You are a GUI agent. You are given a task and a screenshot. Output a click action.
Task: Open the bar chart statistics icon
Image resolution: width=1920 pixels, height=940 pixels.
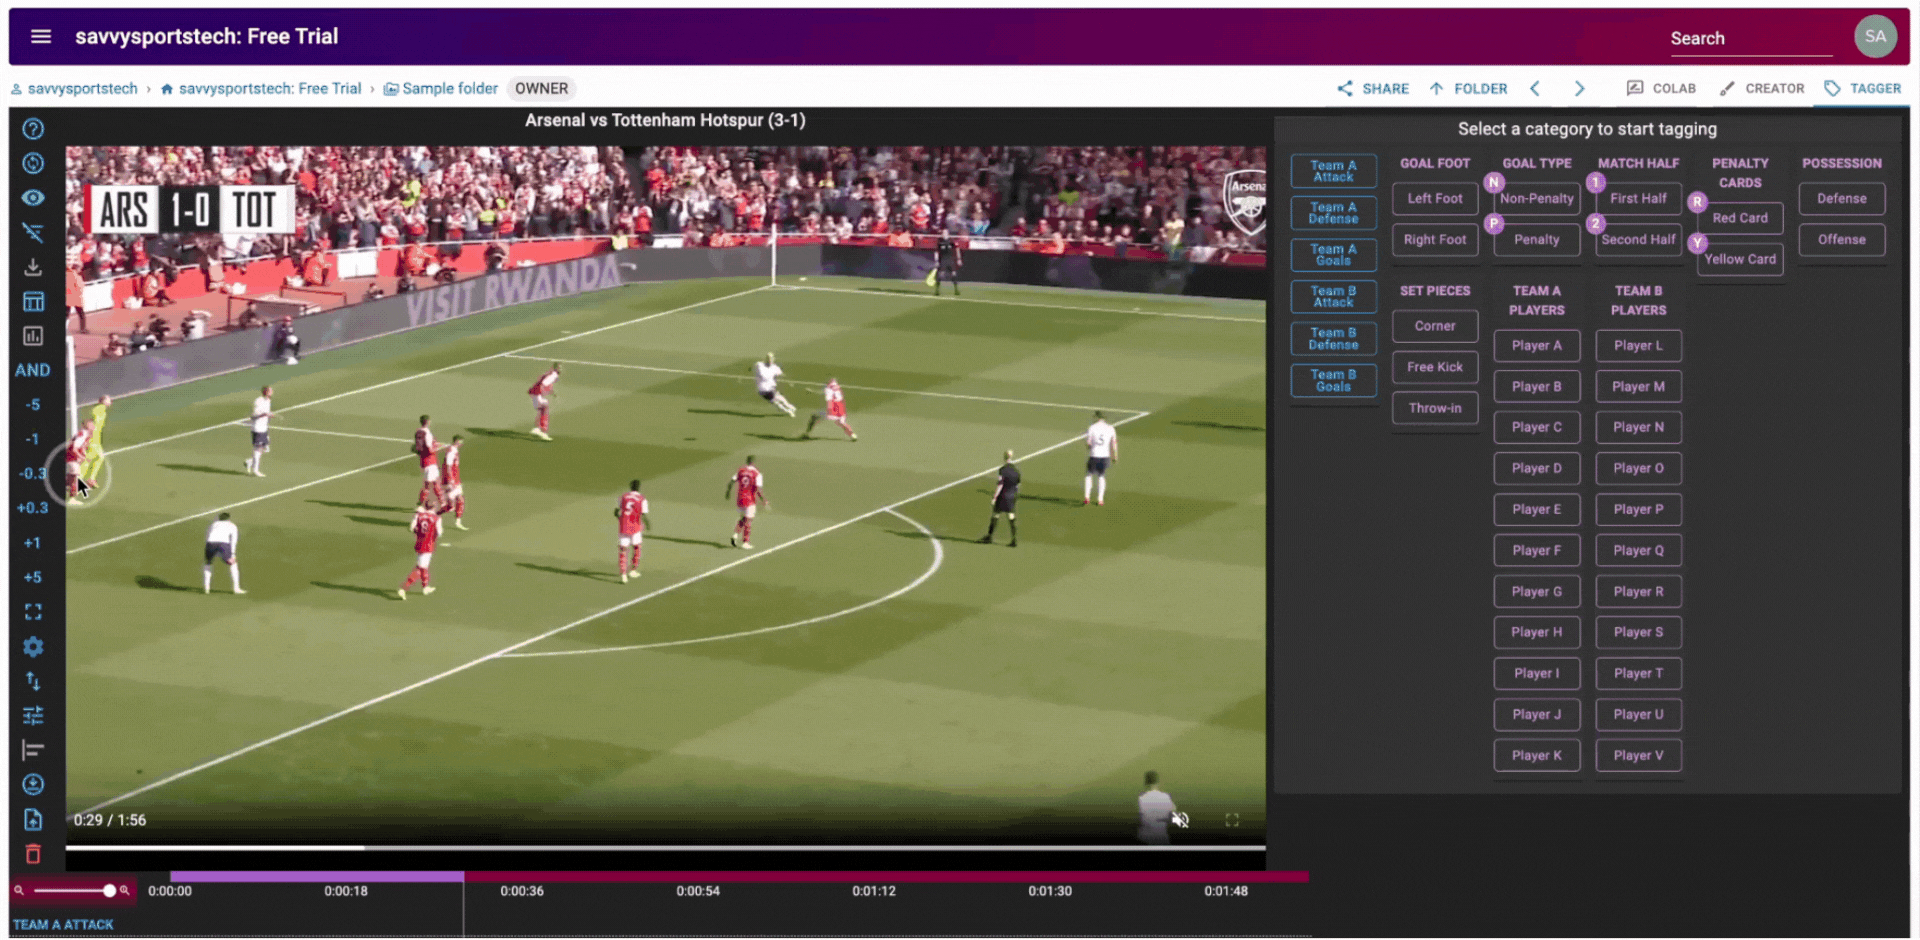(x=33, y=336)
